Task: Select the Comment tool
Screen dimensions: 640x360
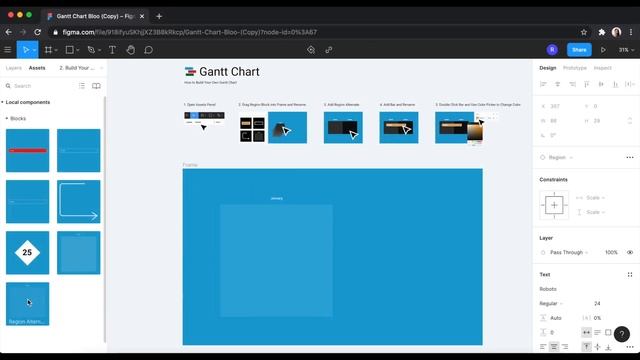Action: (149, 50)
